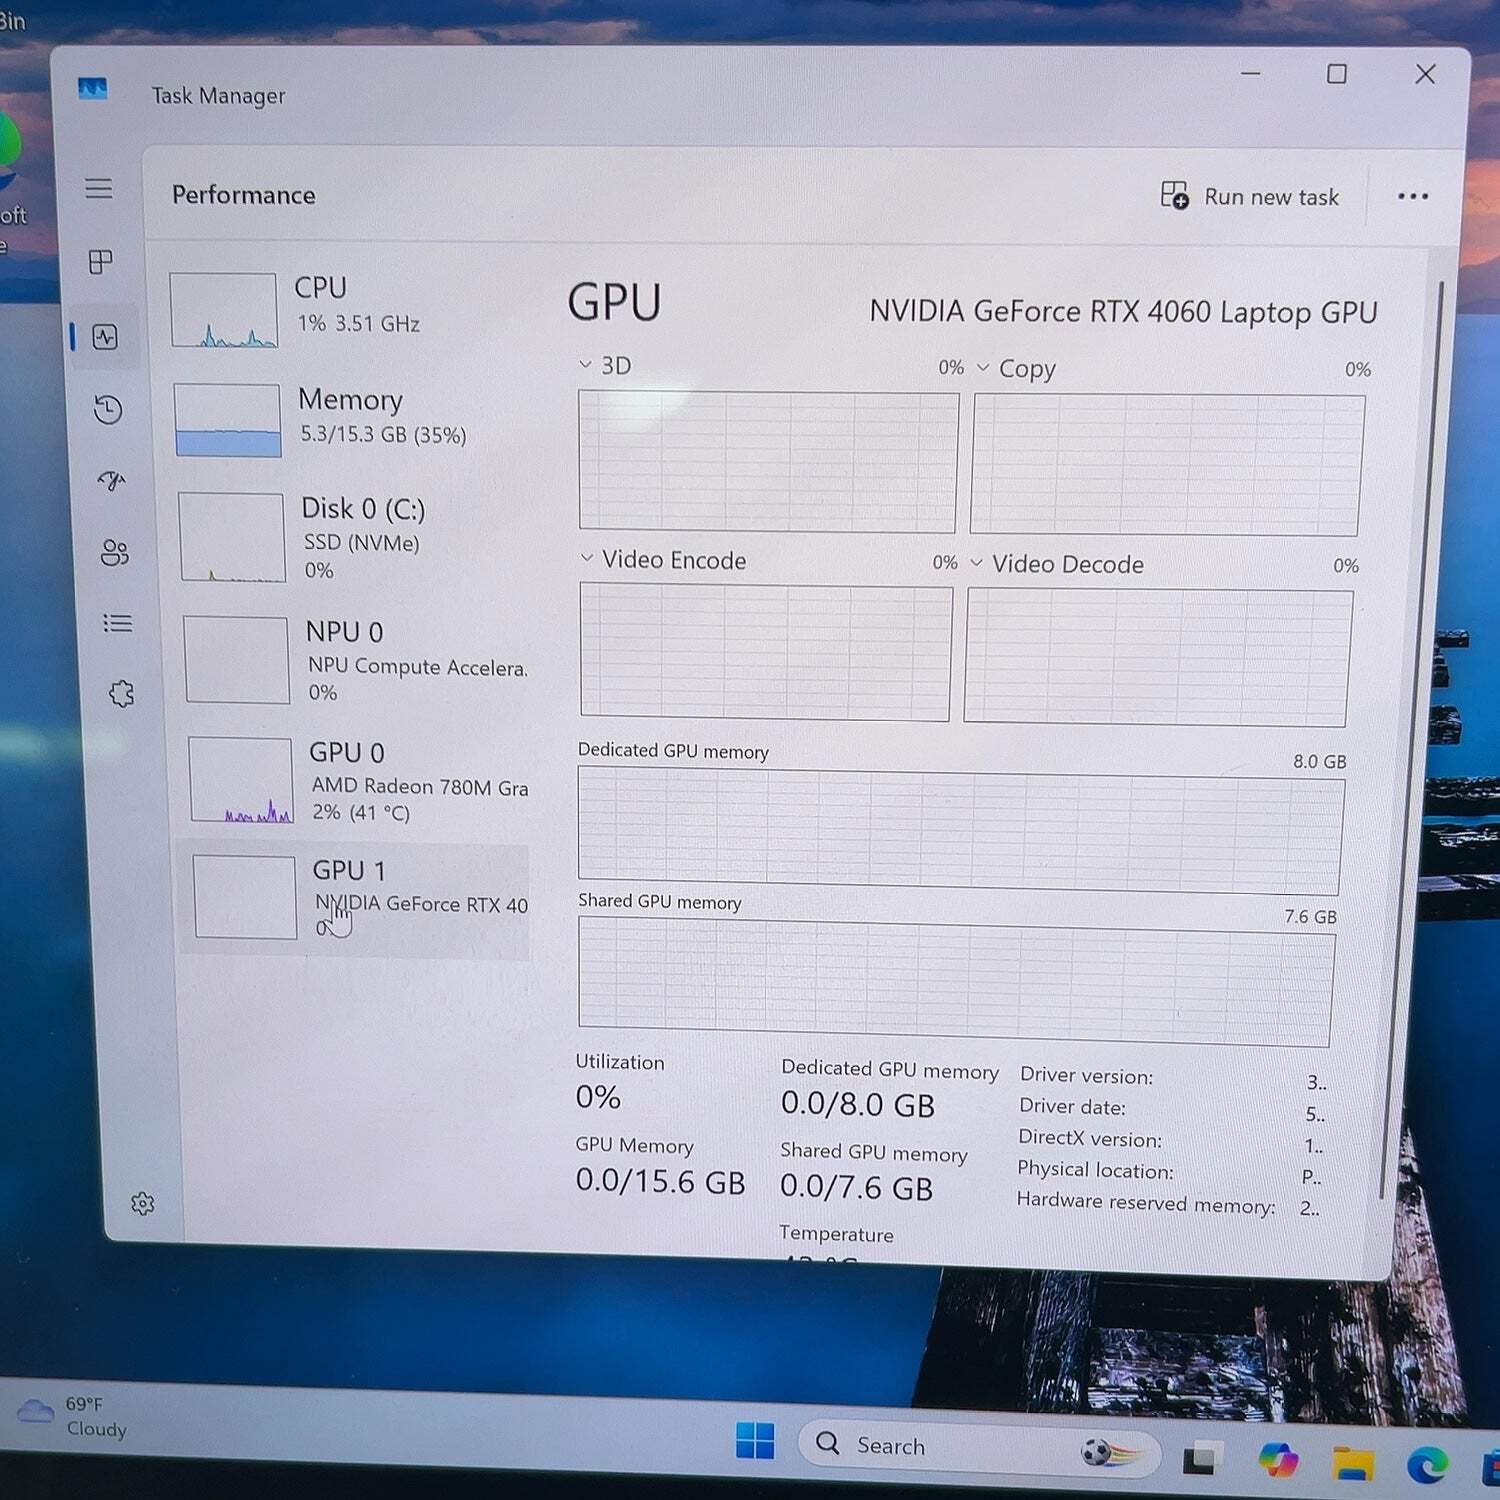The width and height of the screenshot is (1500, 1500).
Task: Click the Driver date label
Action: coord(1072,1107)
